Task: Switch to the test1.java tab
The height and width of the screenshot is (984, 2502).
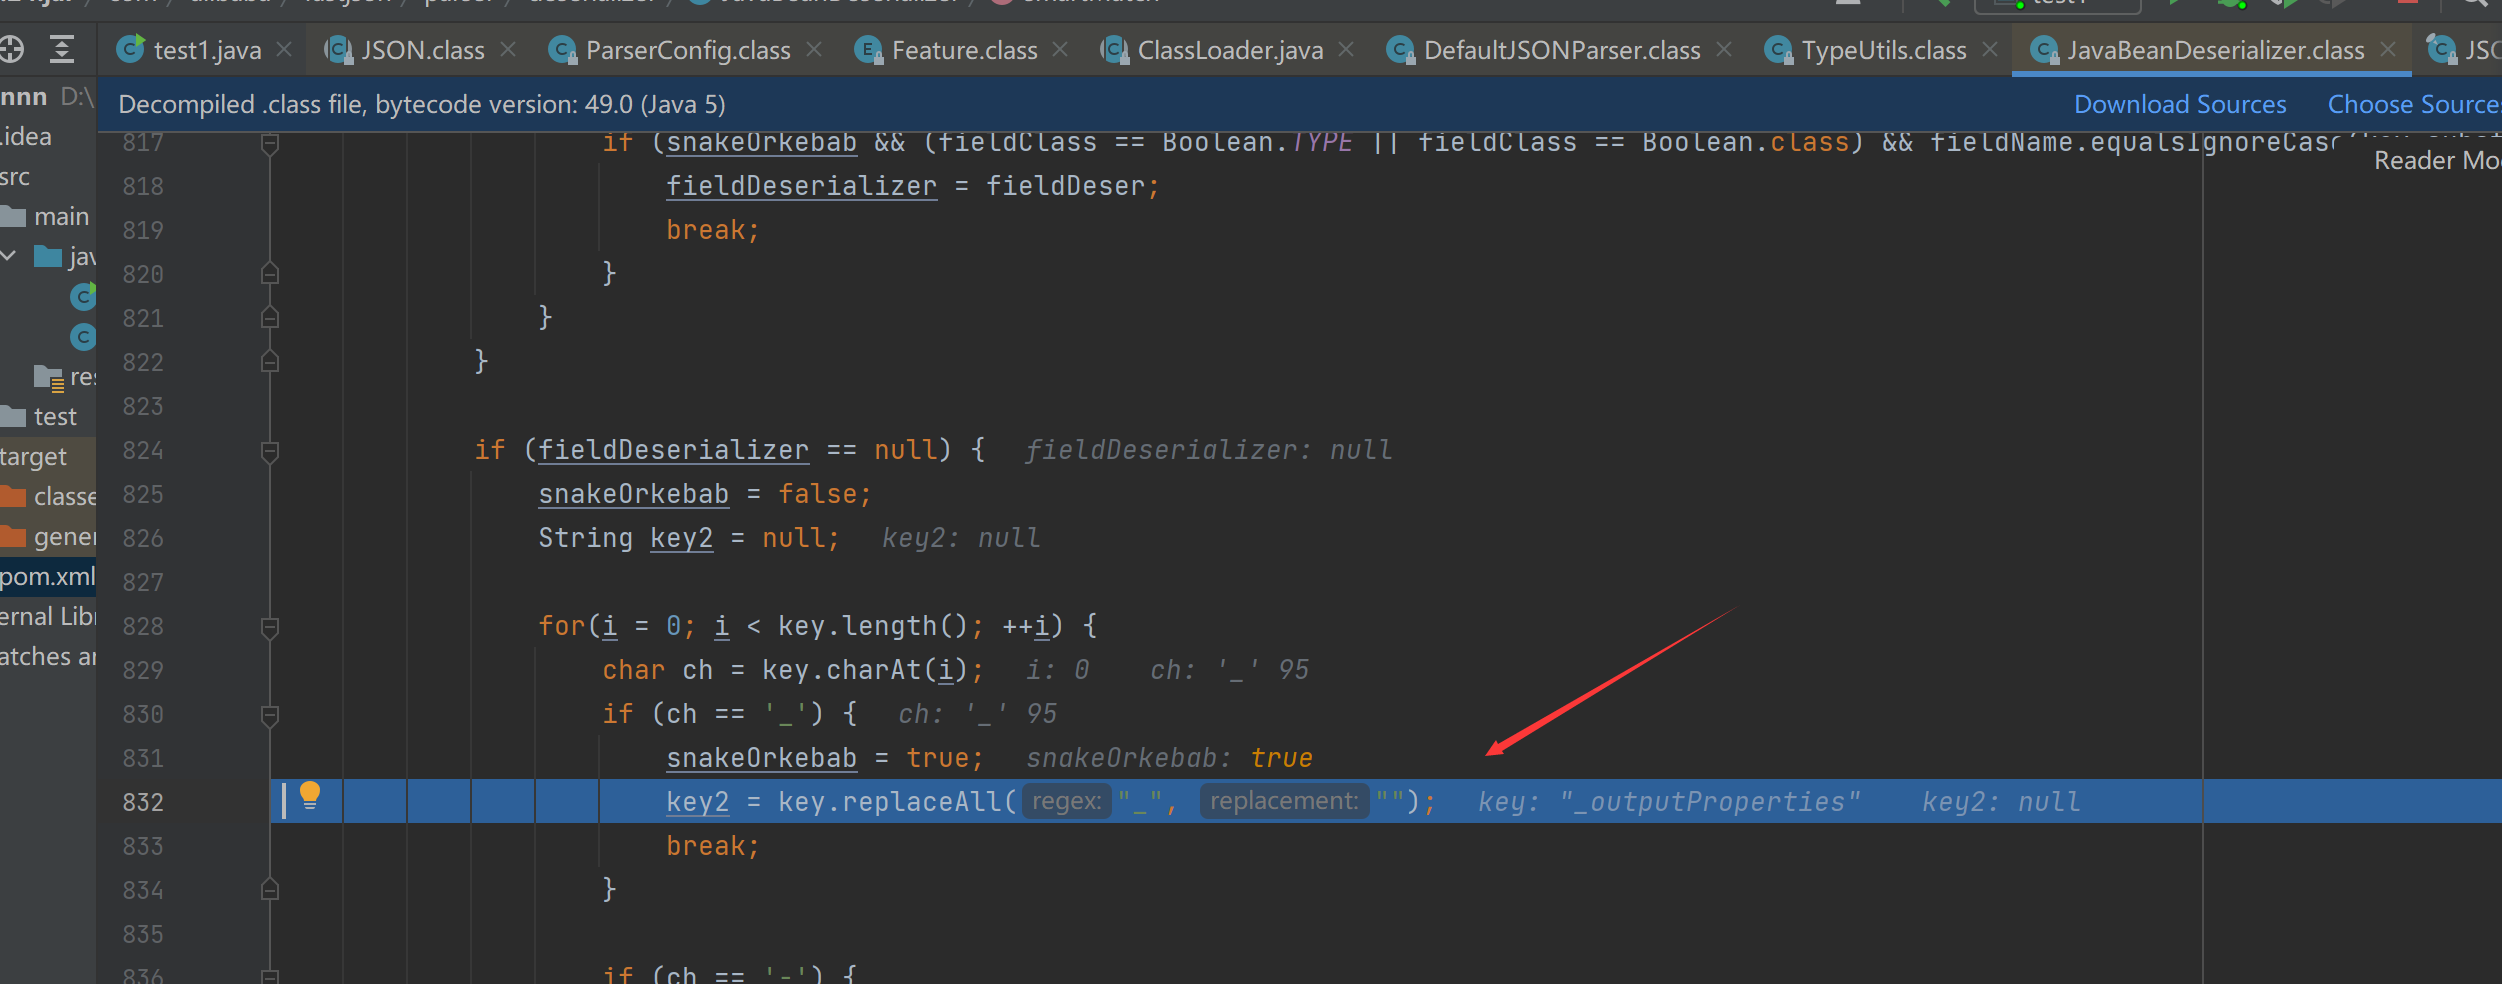Action: point(207,50)
